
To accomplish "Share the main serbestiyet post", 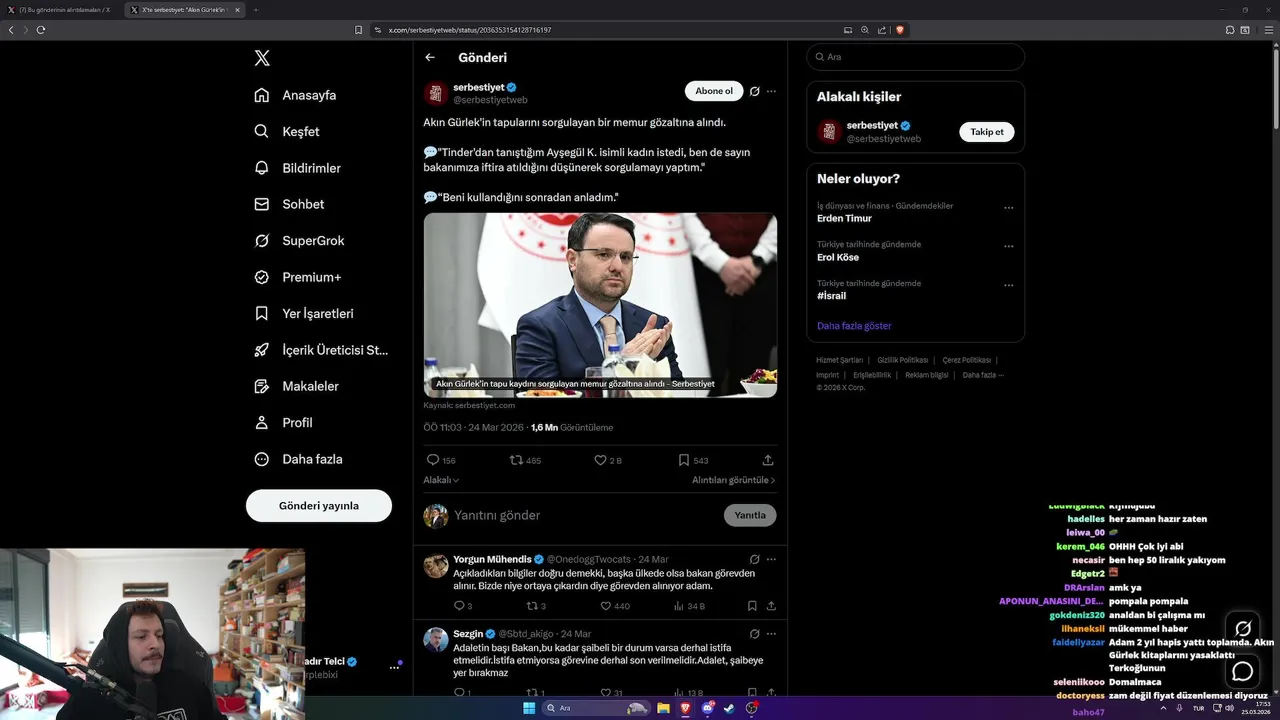I will pos(768,460).
